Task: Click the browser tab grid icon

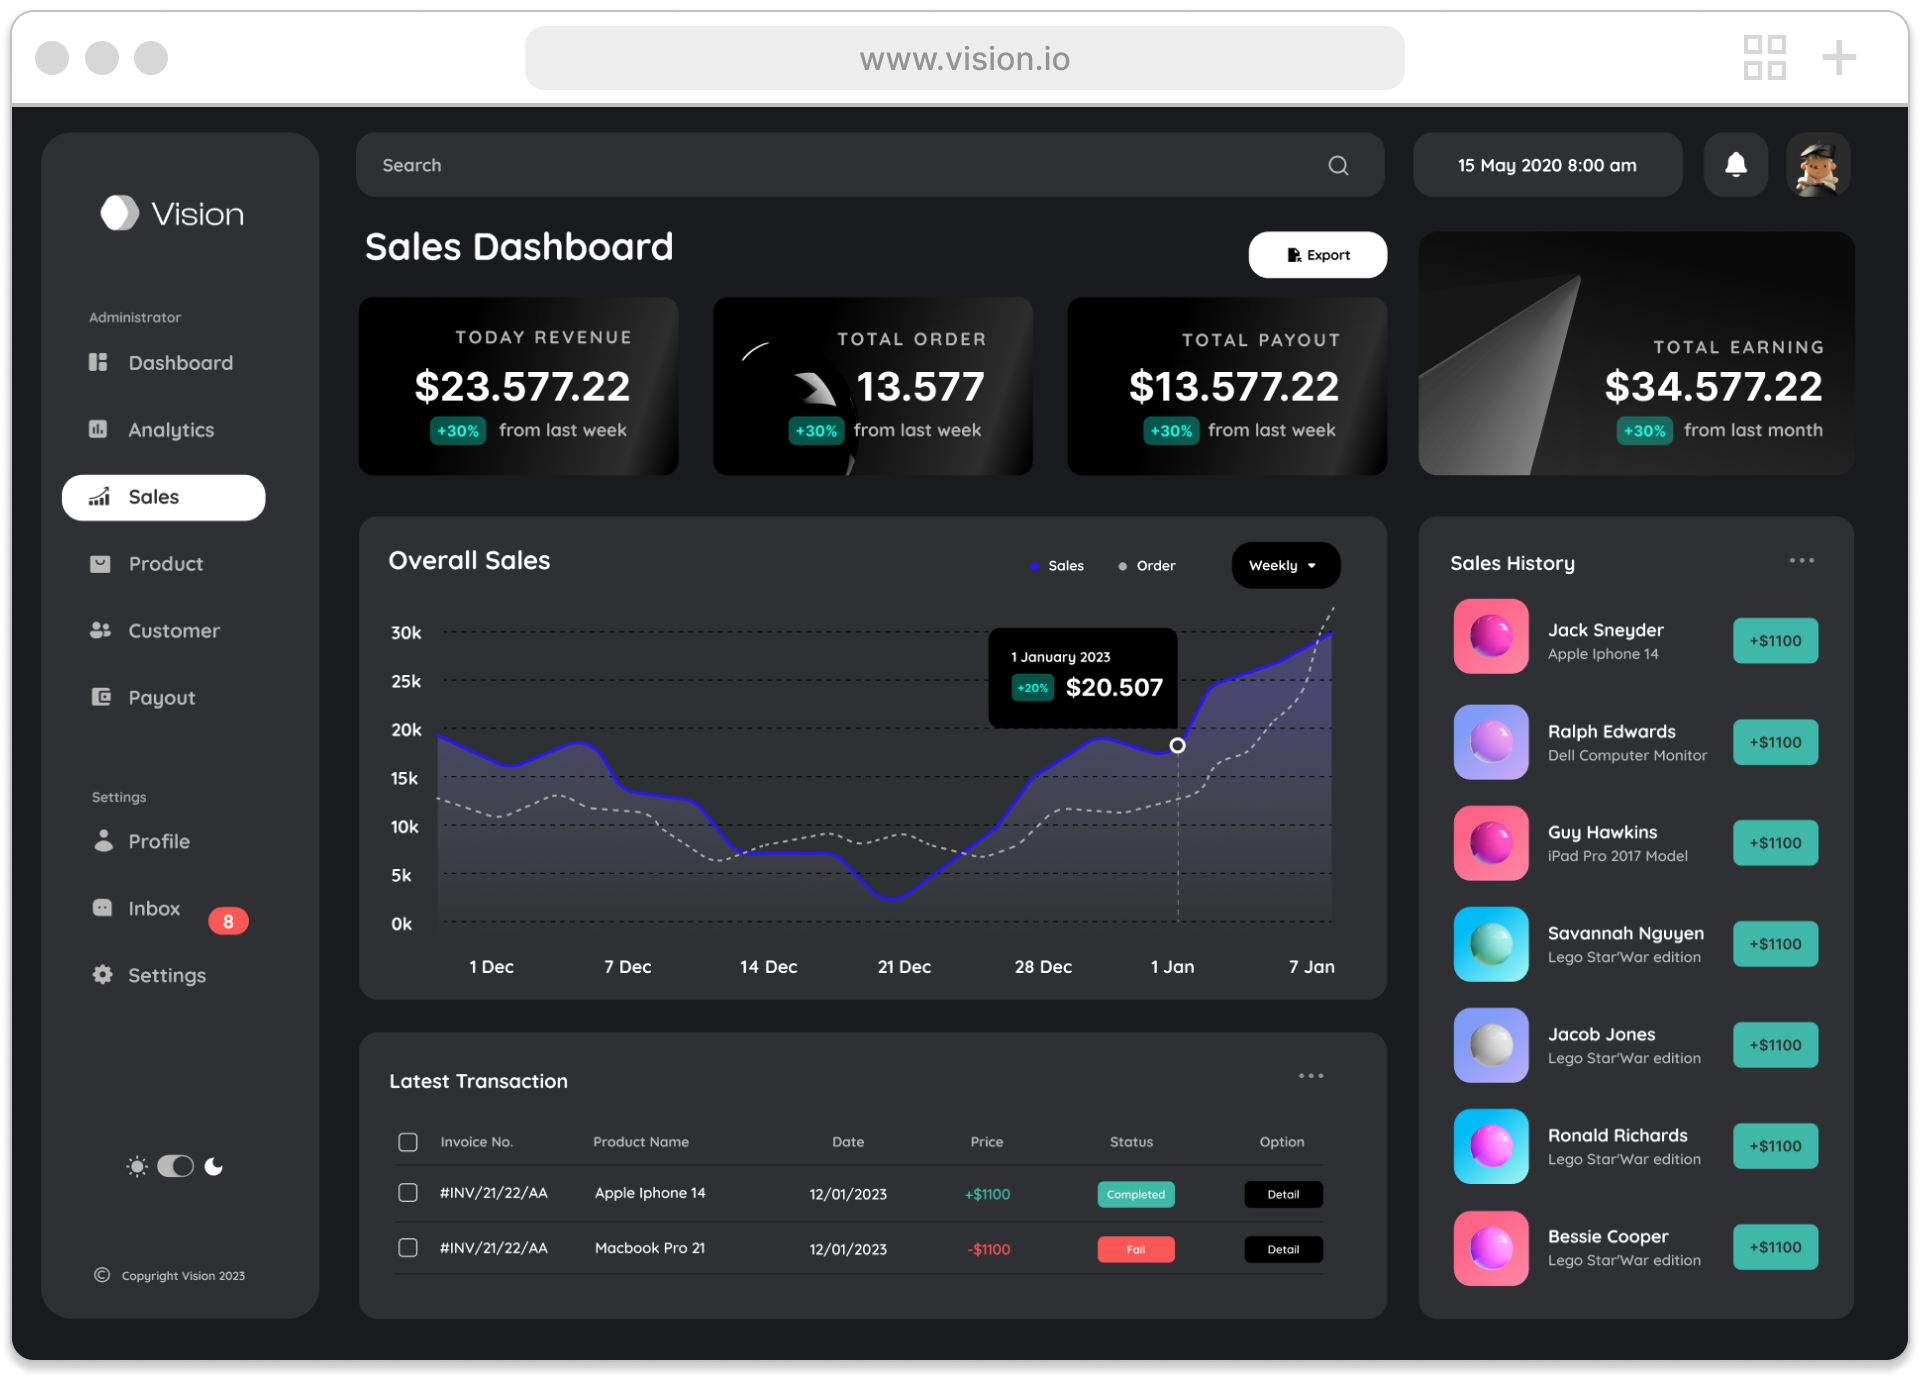Action: 1764,58
